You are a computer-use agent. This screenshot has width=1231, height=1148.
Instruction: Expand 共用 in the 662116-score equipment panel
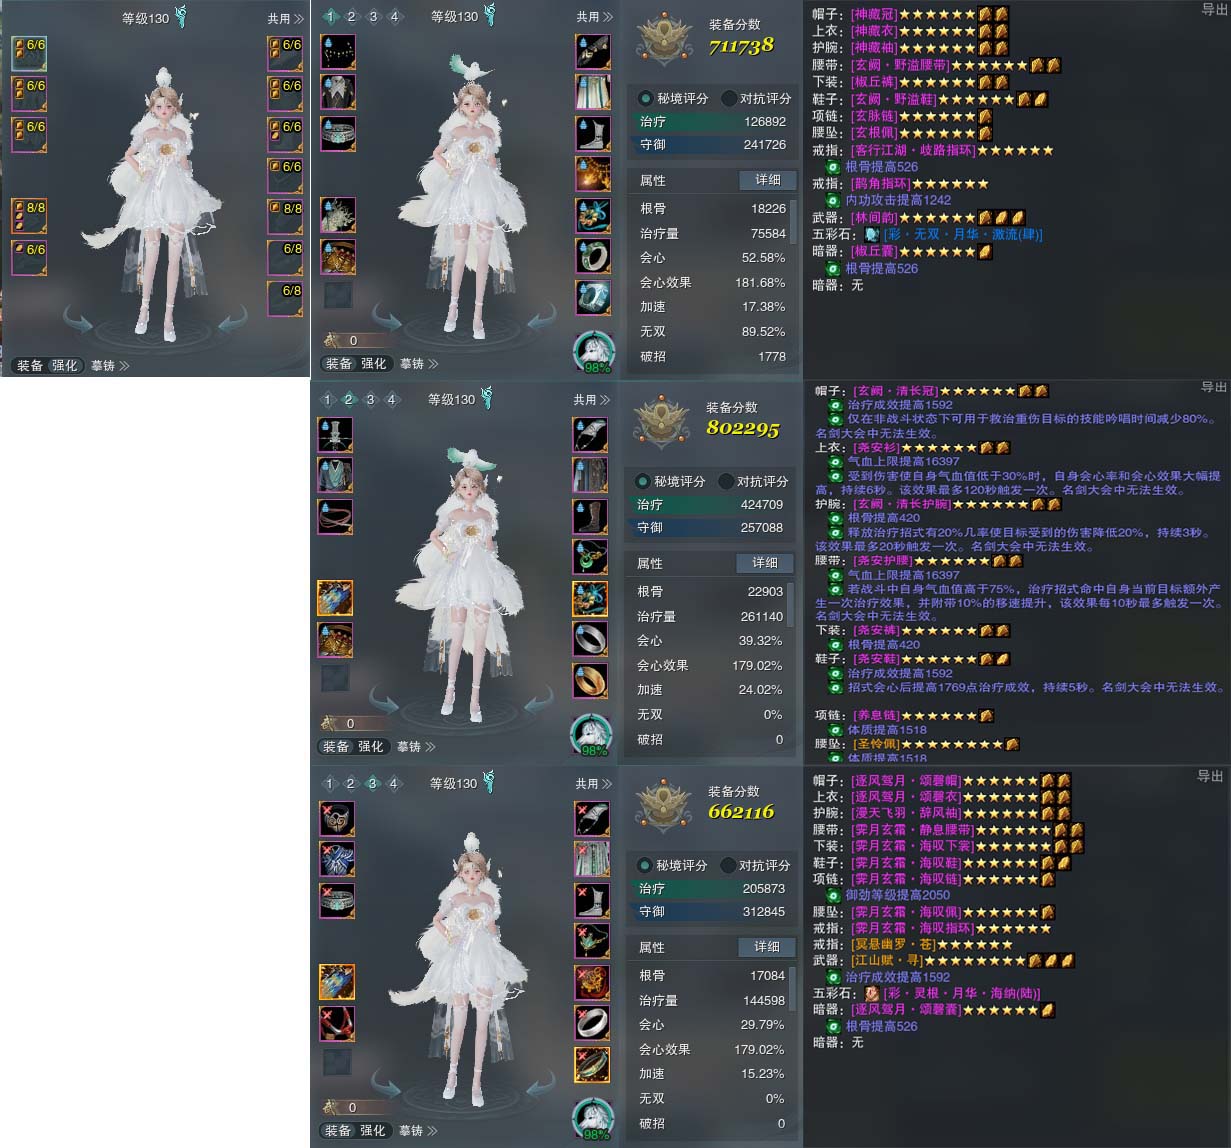[x=594, y=784]
